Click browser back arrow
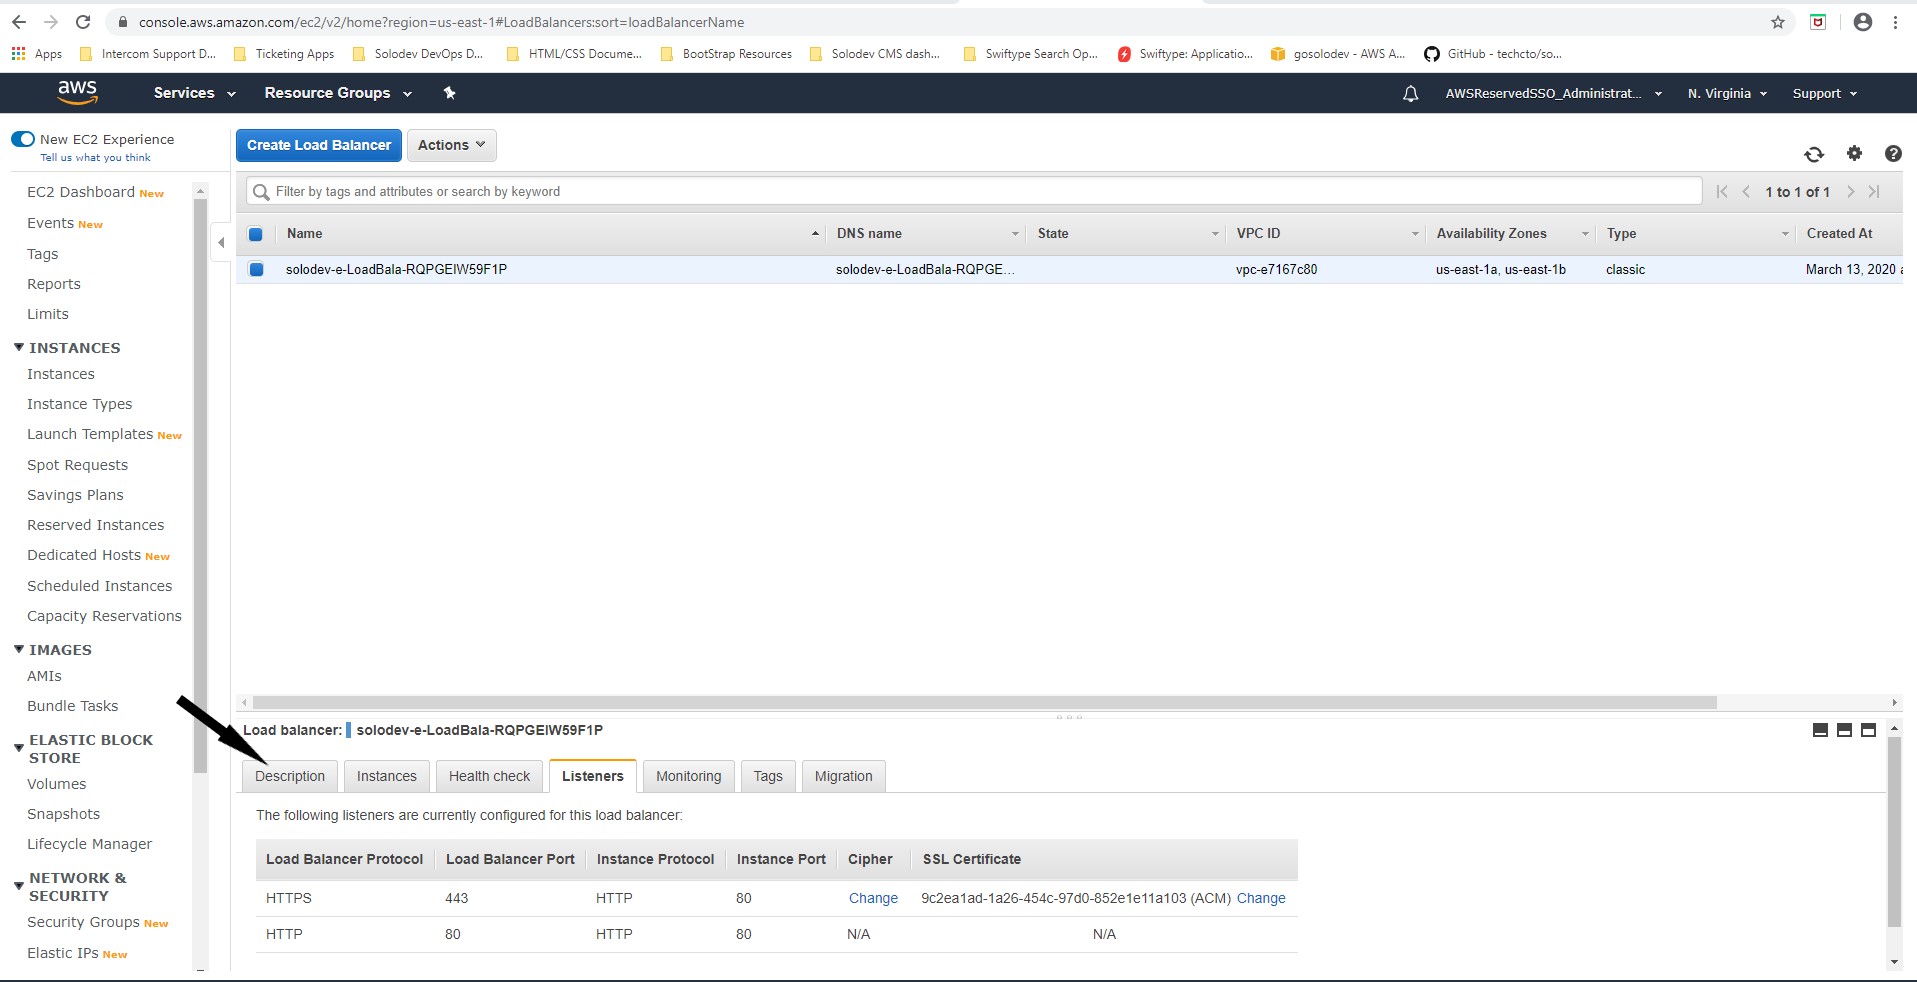This screenshot has width=1917, height=982. [19, 22]
